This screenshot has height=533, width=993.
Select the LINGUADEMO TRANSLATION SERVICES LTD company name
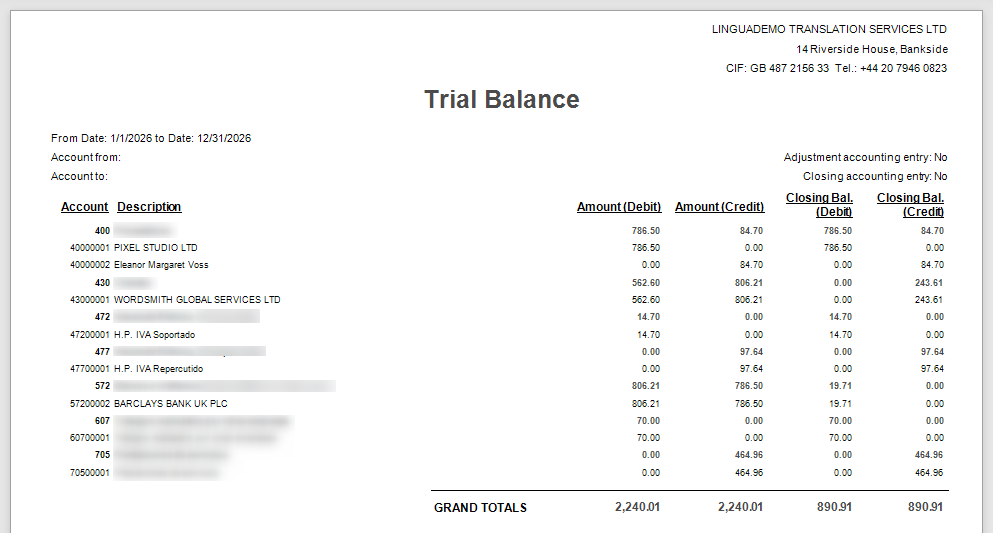coord(829,29)
